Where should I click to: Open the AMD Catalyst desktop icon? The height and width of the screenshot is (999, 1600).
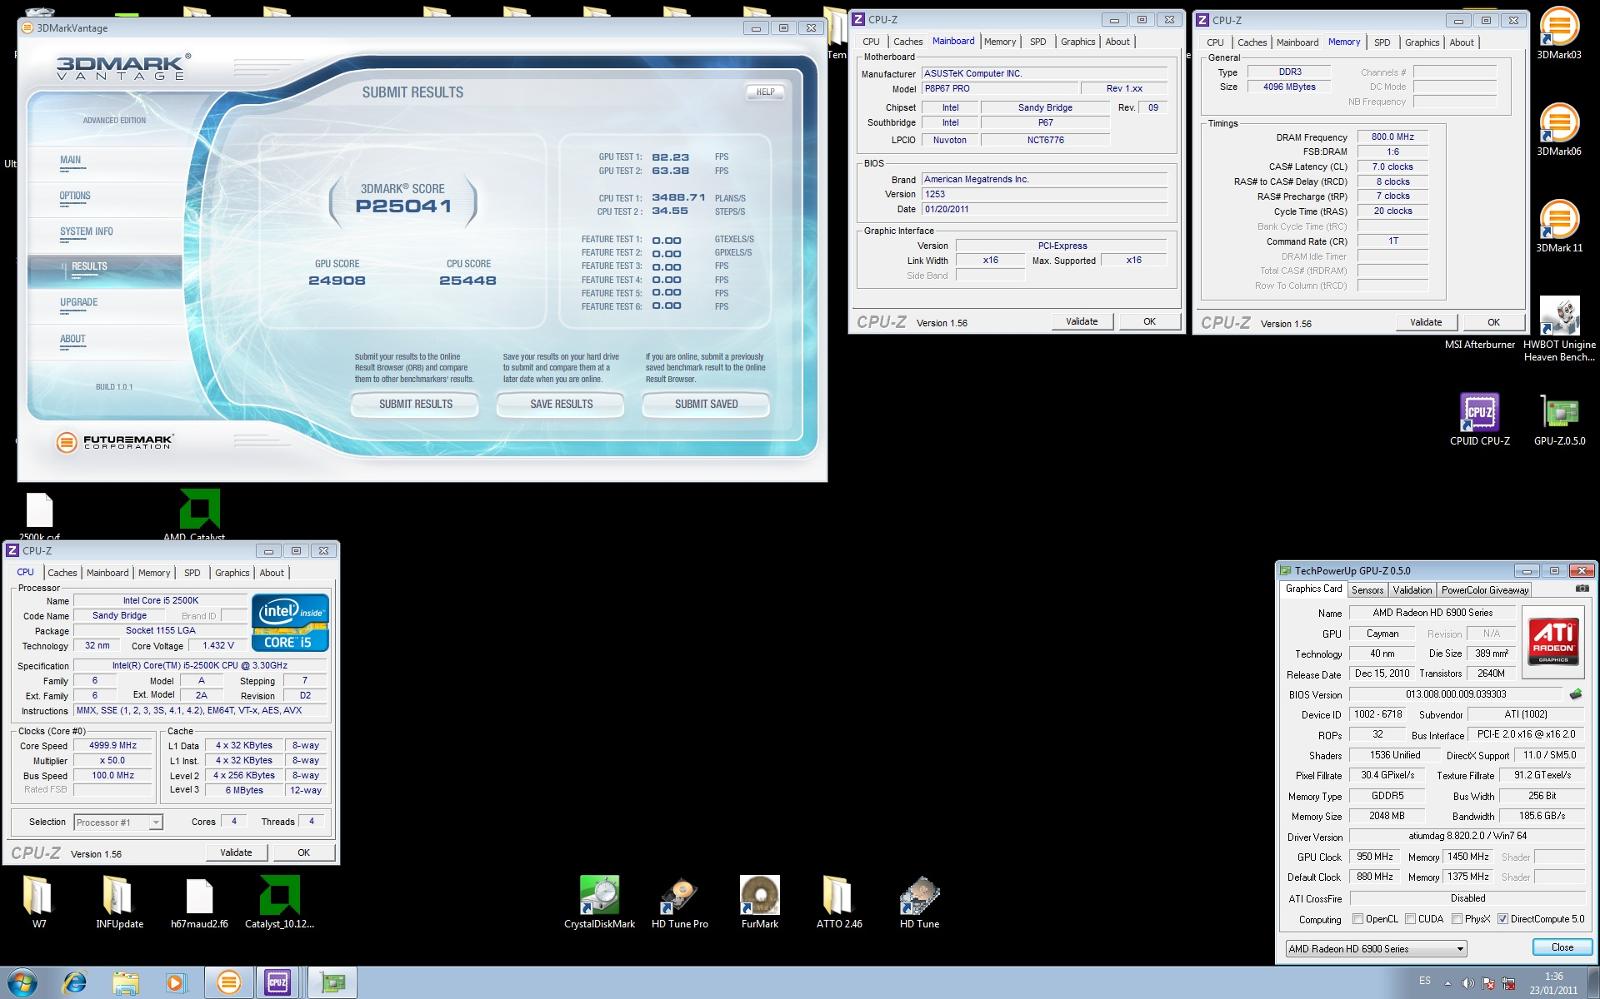[199, 516]
